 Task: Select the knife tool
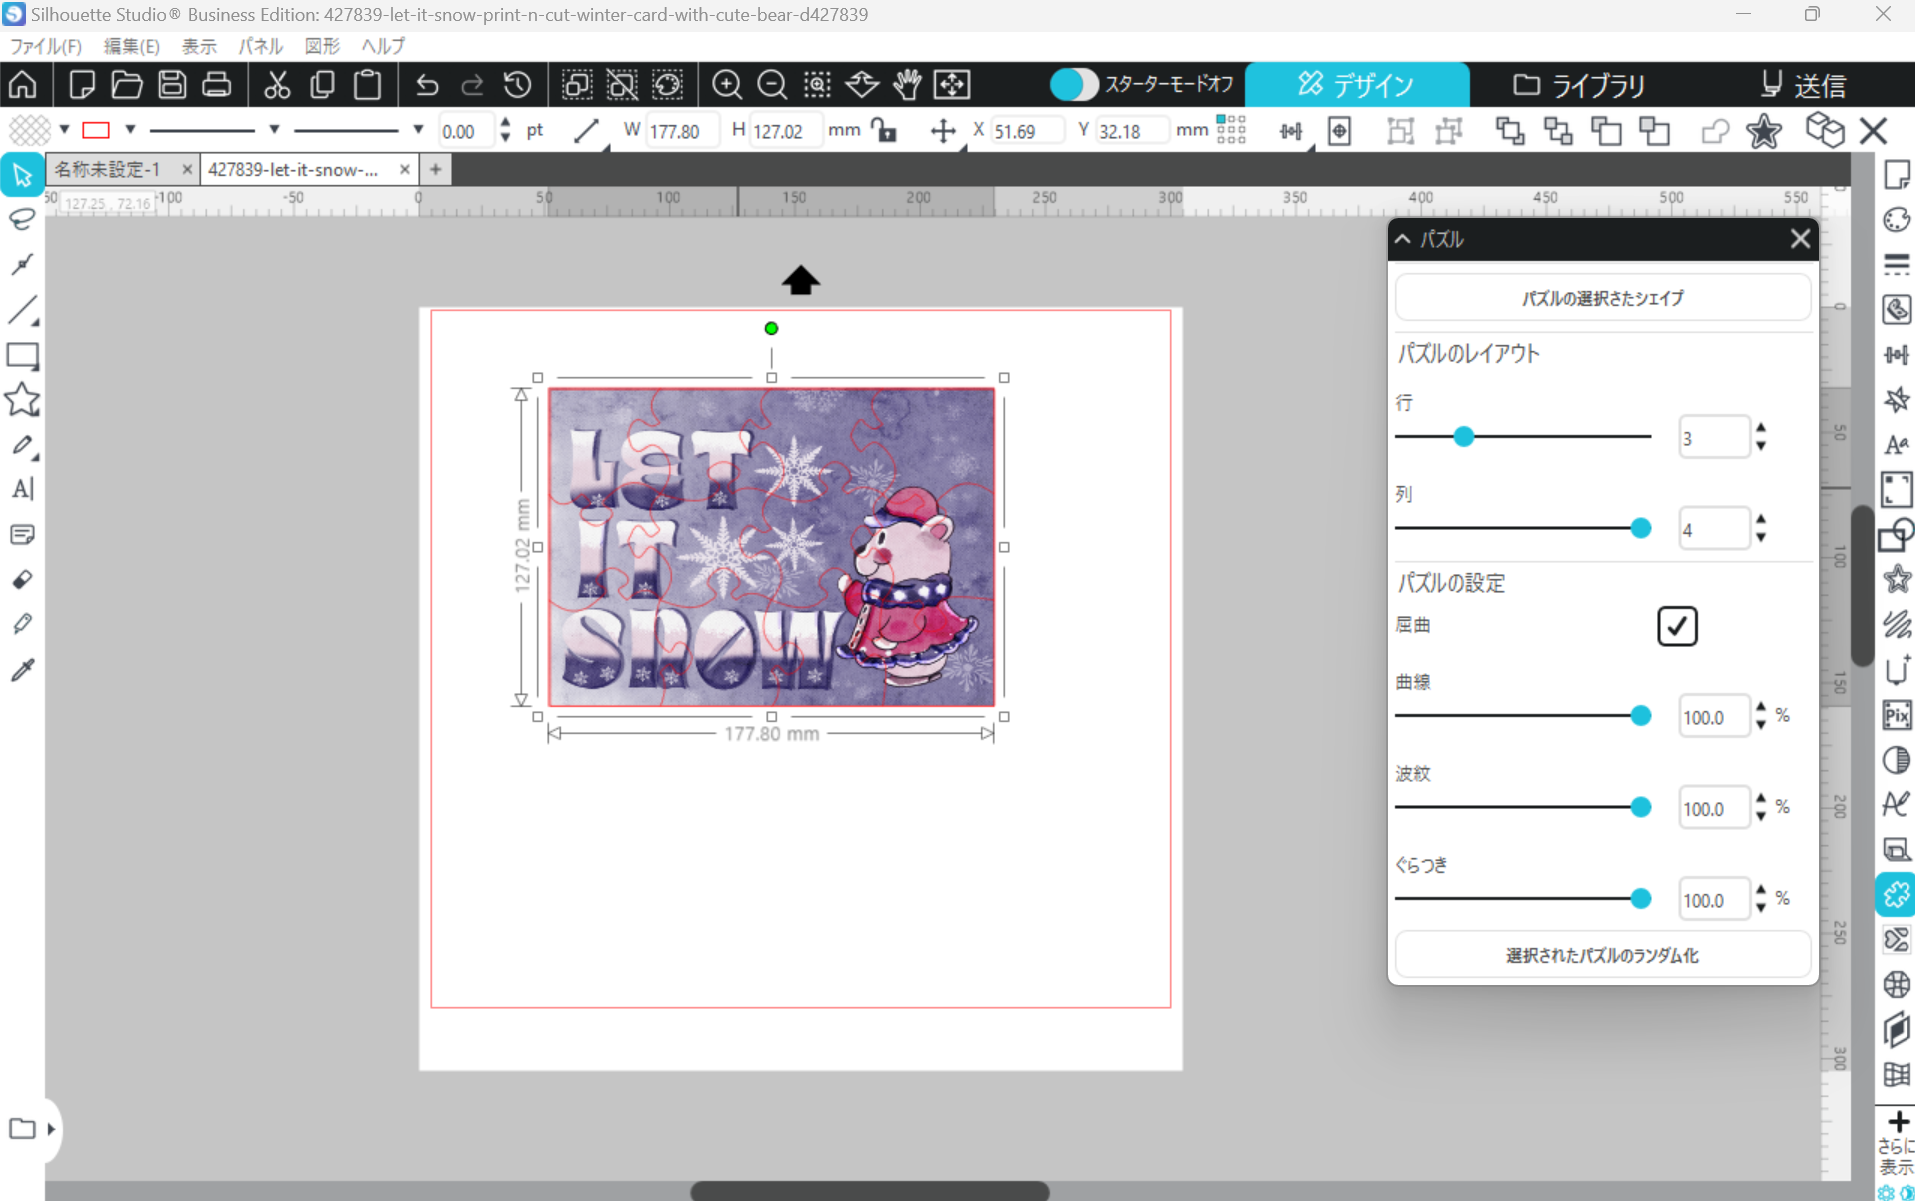[22, 624]
